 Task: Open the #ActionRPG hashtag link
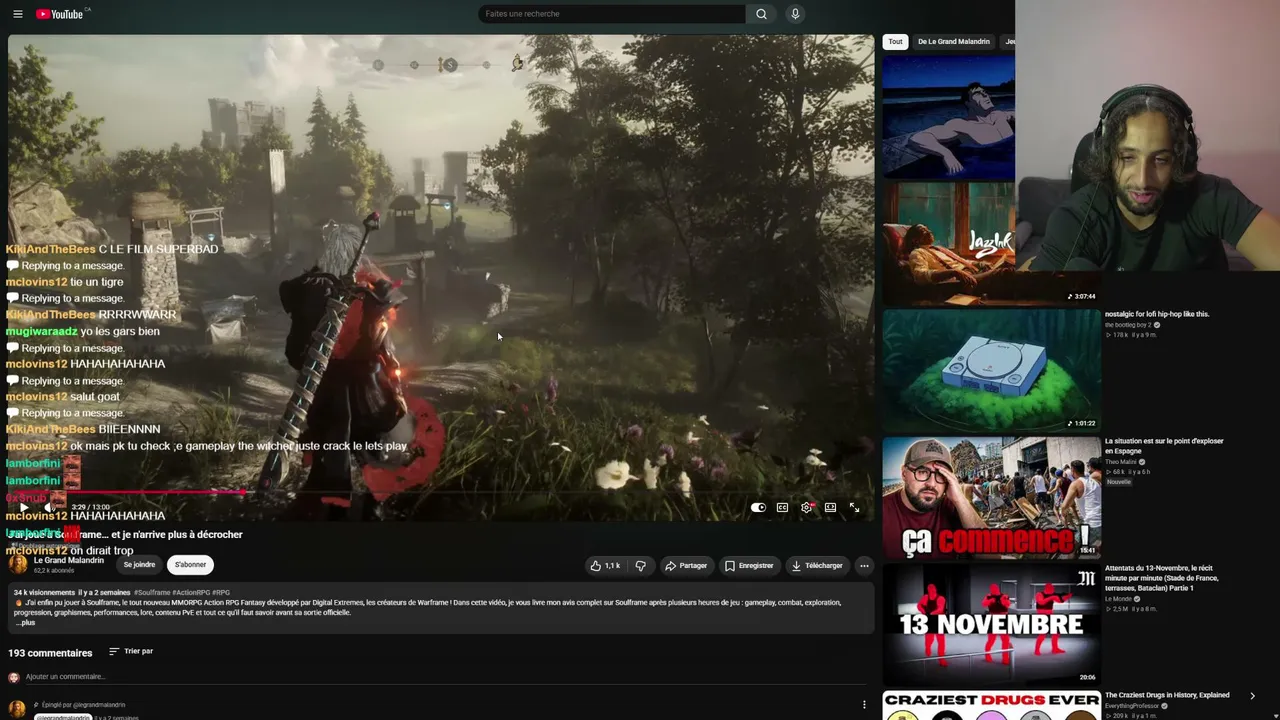tap(190, 593)
